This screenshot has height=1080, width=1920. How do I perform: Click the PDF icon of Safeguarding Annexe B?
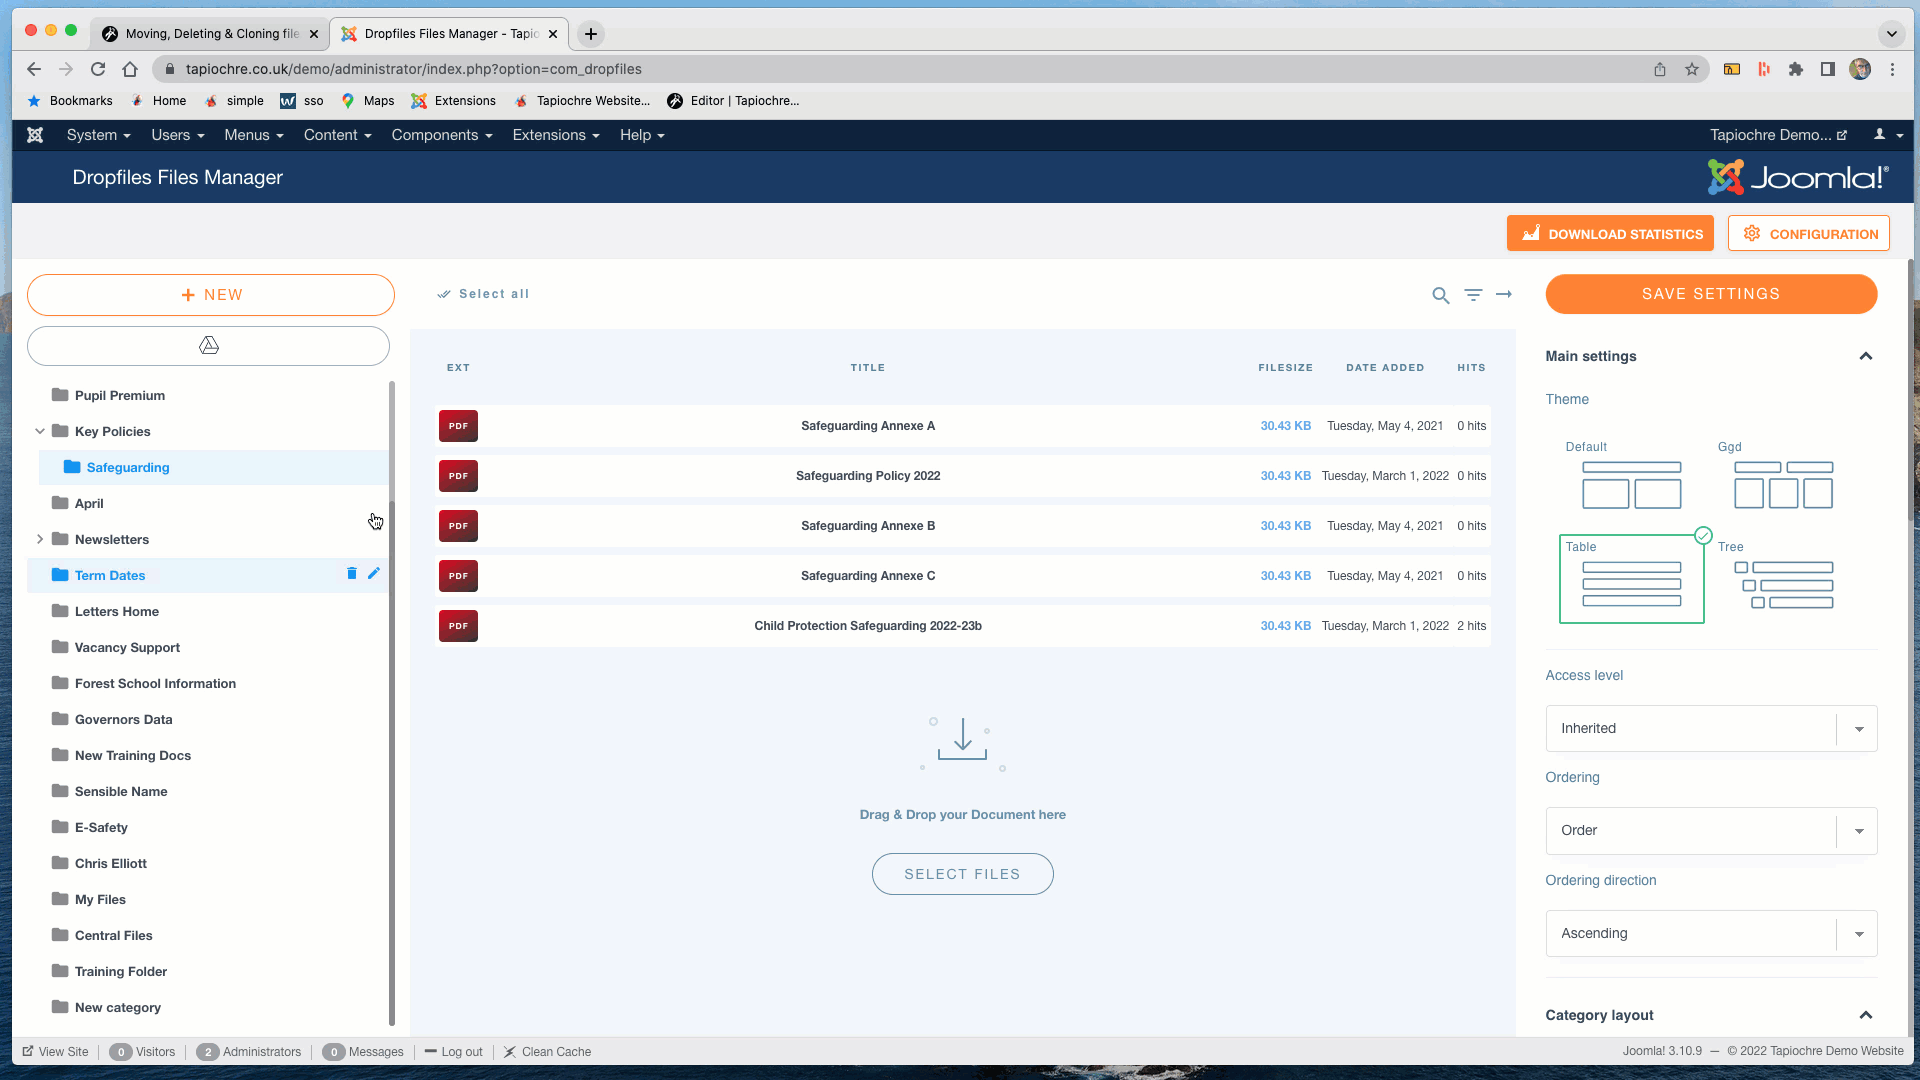(x=458, y=526)
